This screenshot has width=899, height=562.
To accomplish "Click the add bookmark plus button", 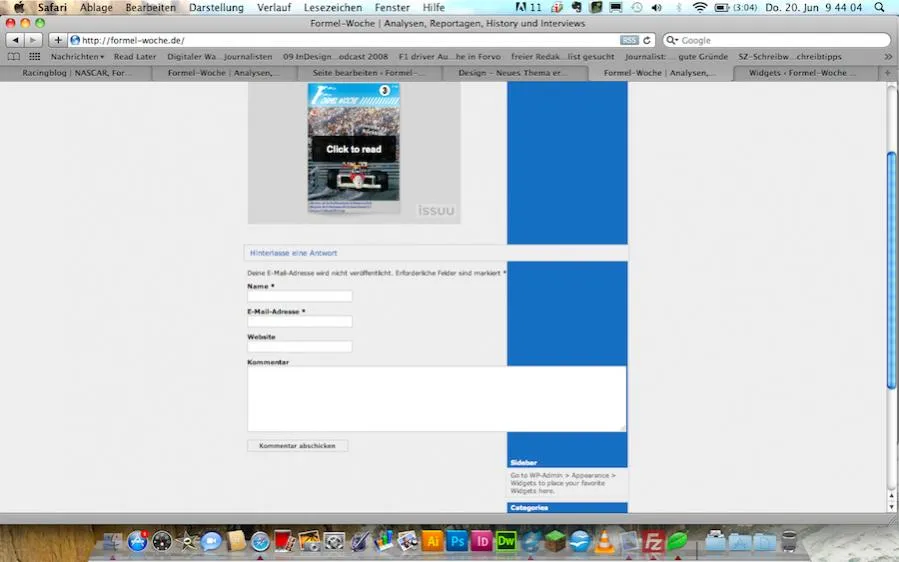I will pos(57,40).
